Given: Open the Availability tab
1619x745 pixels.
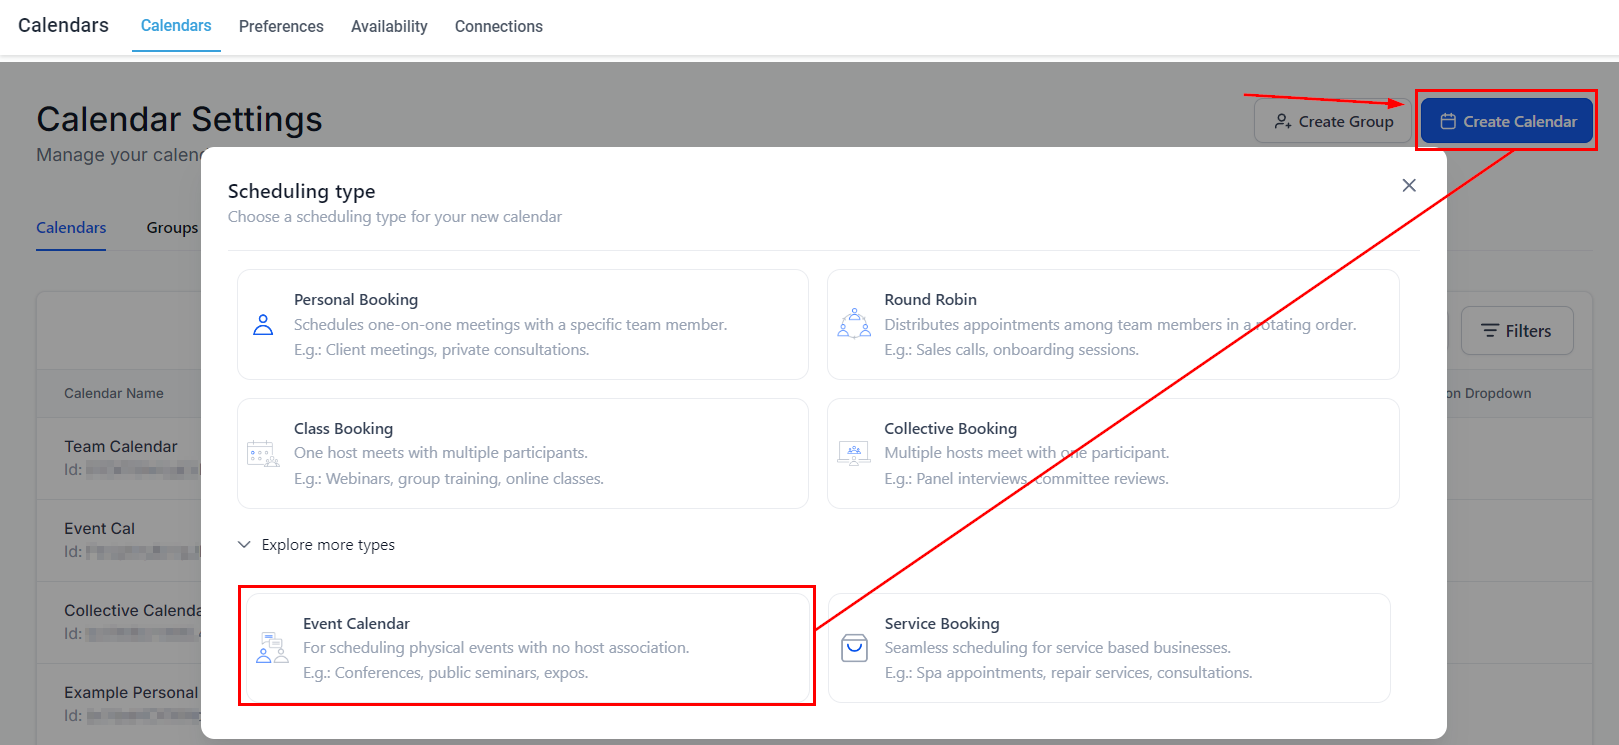Looking at the screenshot, I should pyautogui.click(x=389, y=26).
